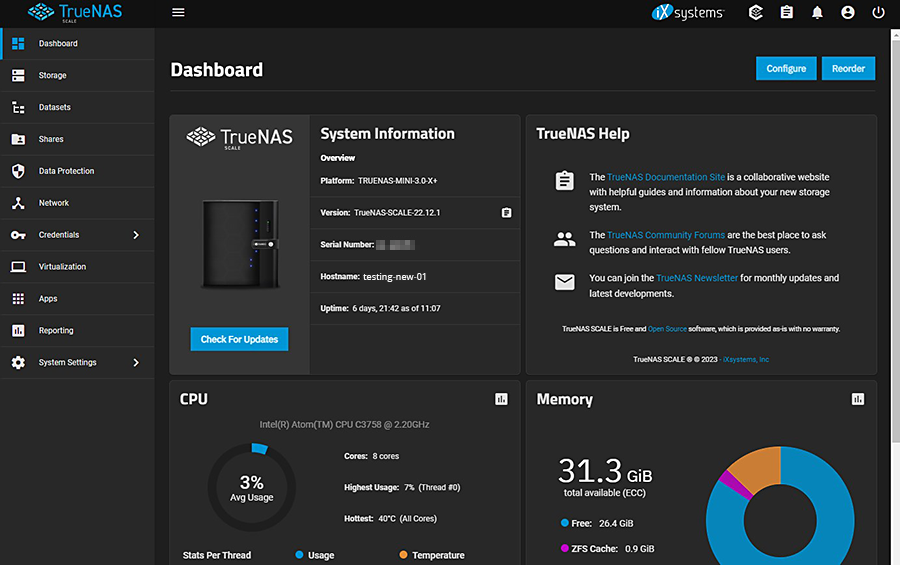Click the magenta ZFS Cache legend dot

564,548
